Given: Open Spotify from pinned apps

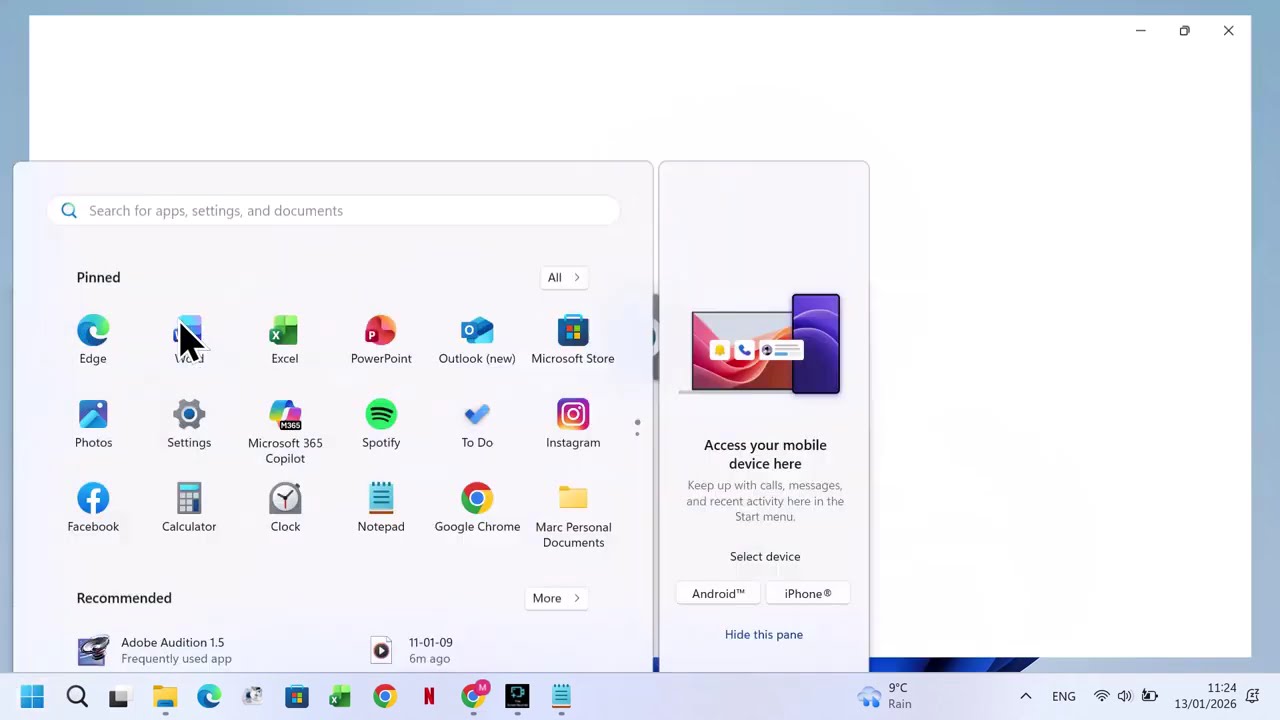Looking at the screenshot, I should click(381, 424).
